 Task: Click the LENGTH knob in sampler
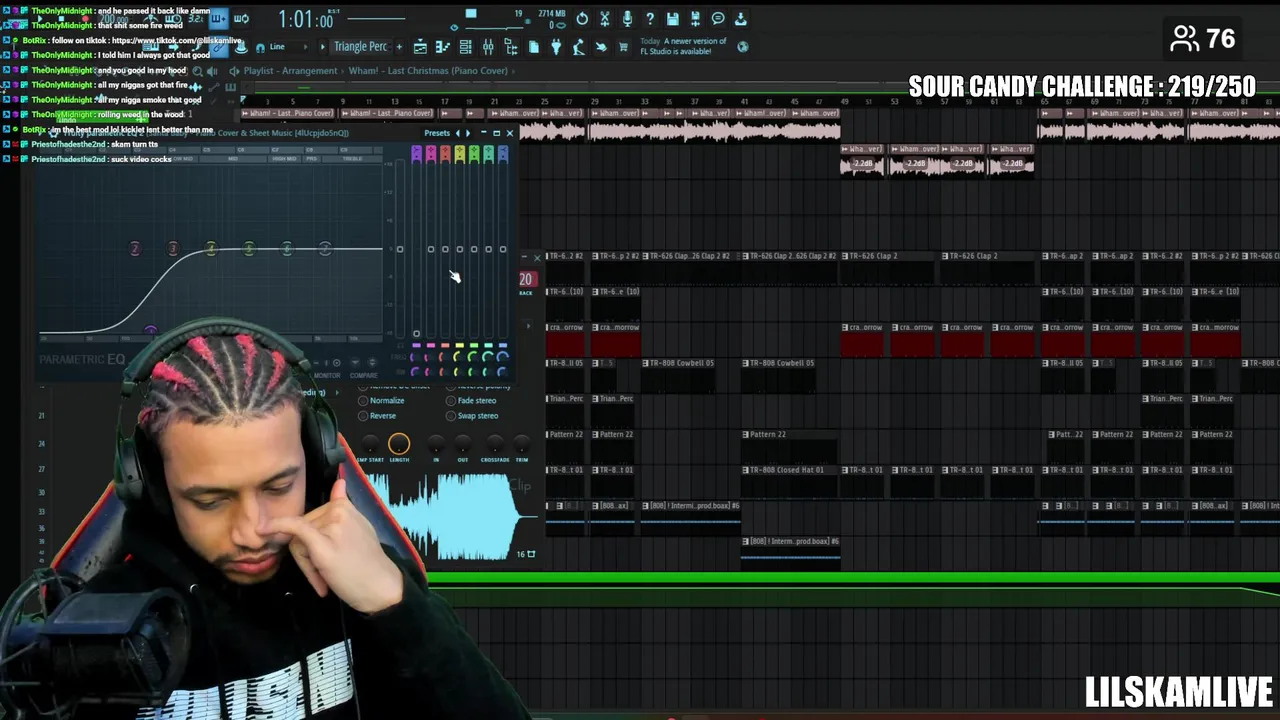coord(398,444)
